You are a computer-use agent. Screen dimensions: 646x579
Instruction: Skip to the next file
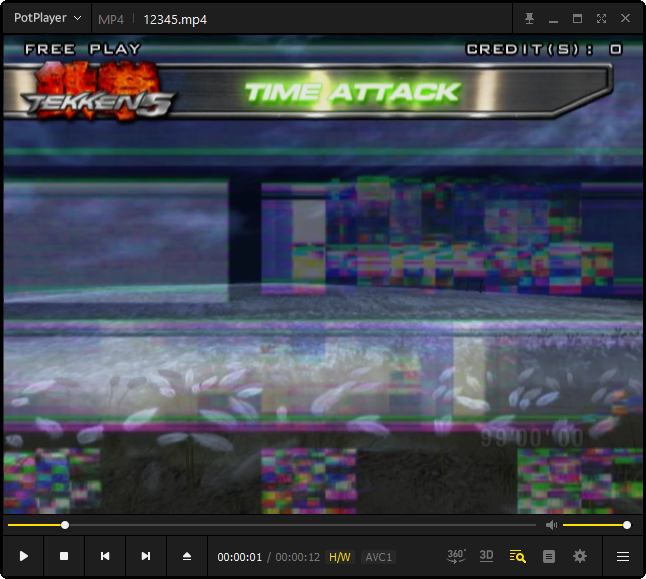coord(145,556)
